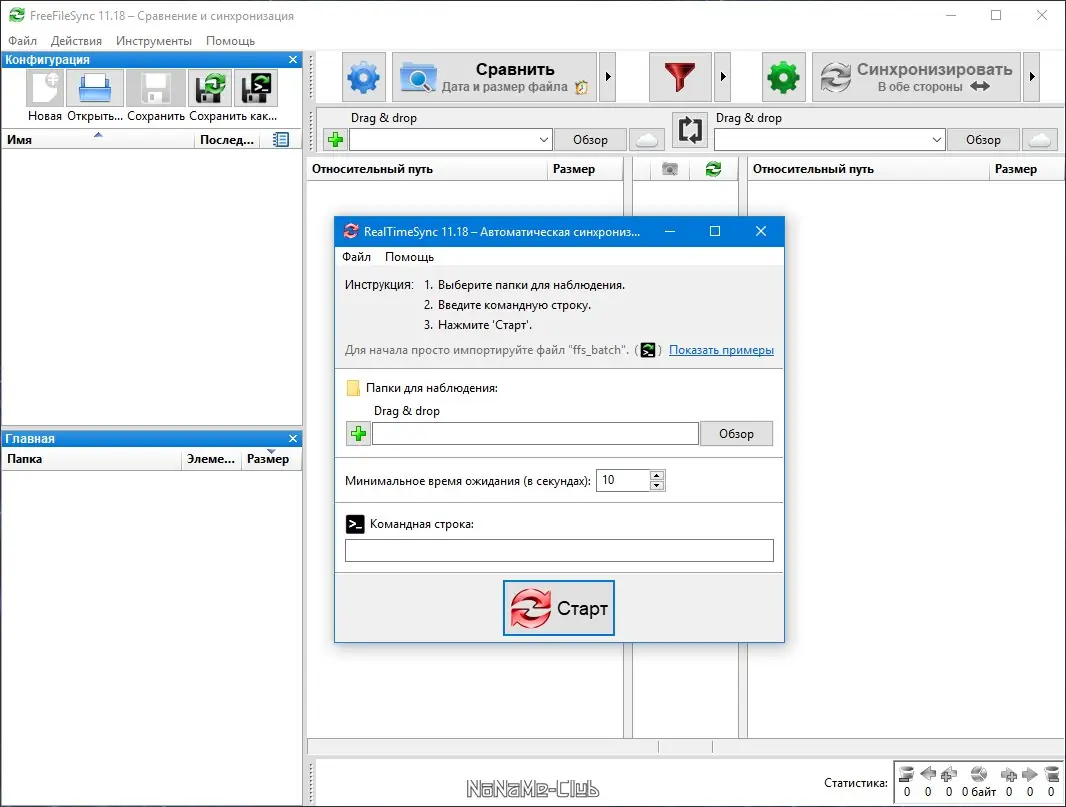Image resolution: width=1066 pixels, height=807 pixels.
Task: Open comparison settings blue gear icon
Action: (x=364, y=78)
